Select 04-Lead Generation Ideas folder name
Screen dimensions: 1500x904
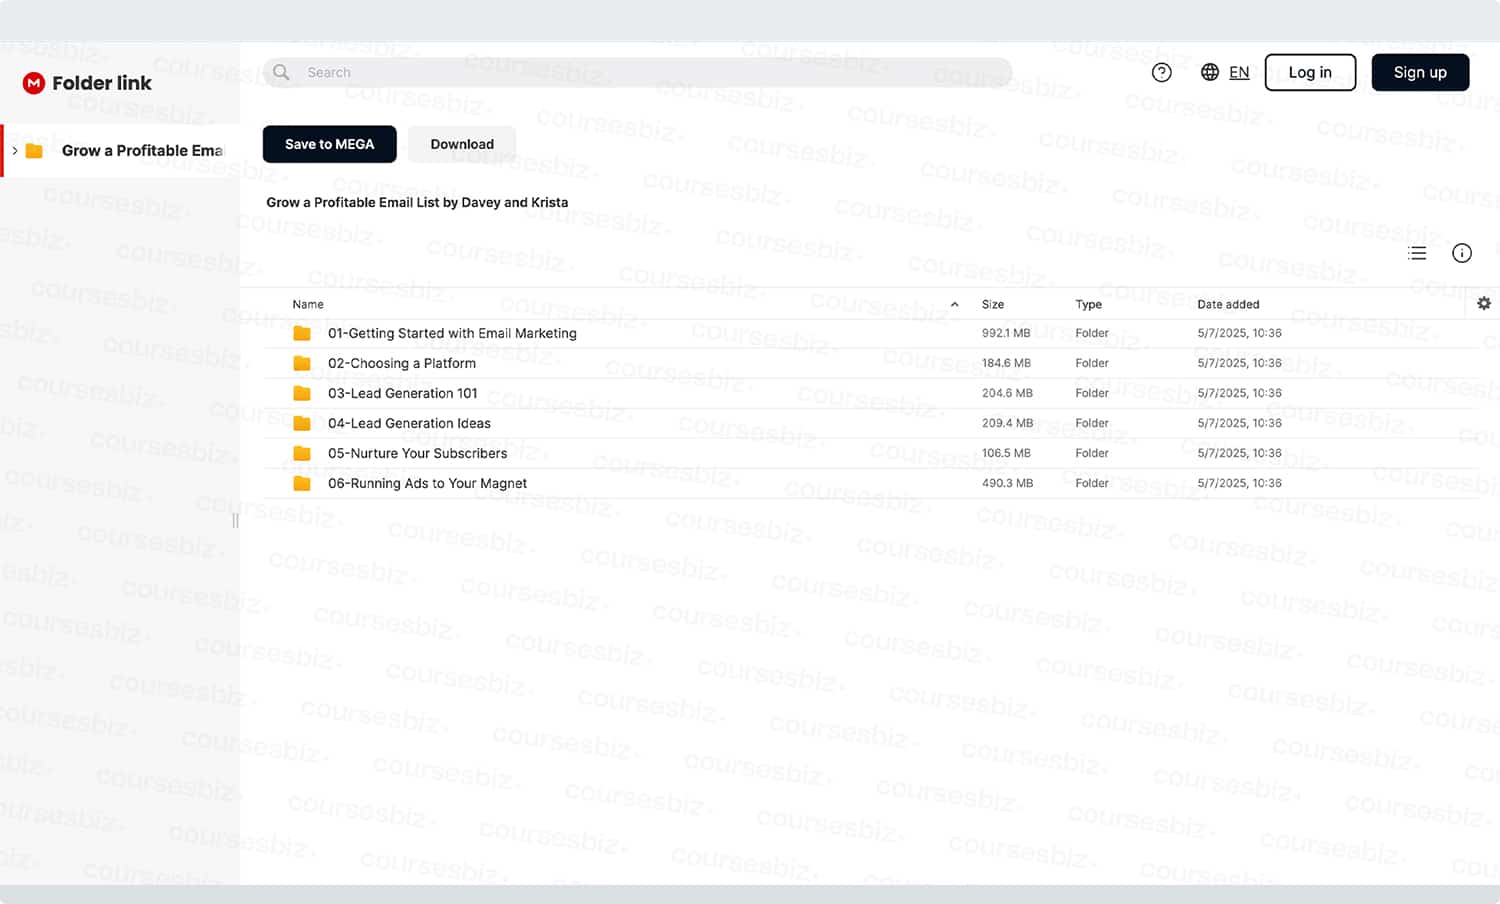[409, 423]
